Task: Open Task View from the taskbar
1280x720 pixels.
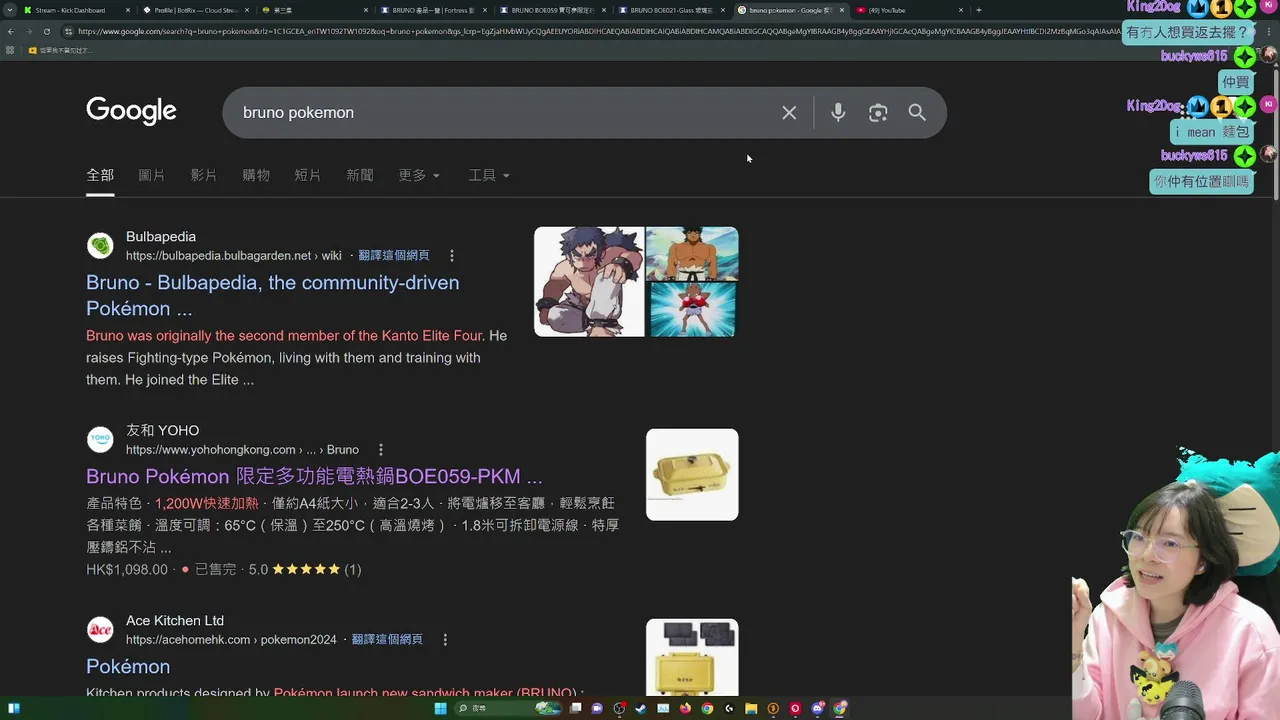Action: 575,708
